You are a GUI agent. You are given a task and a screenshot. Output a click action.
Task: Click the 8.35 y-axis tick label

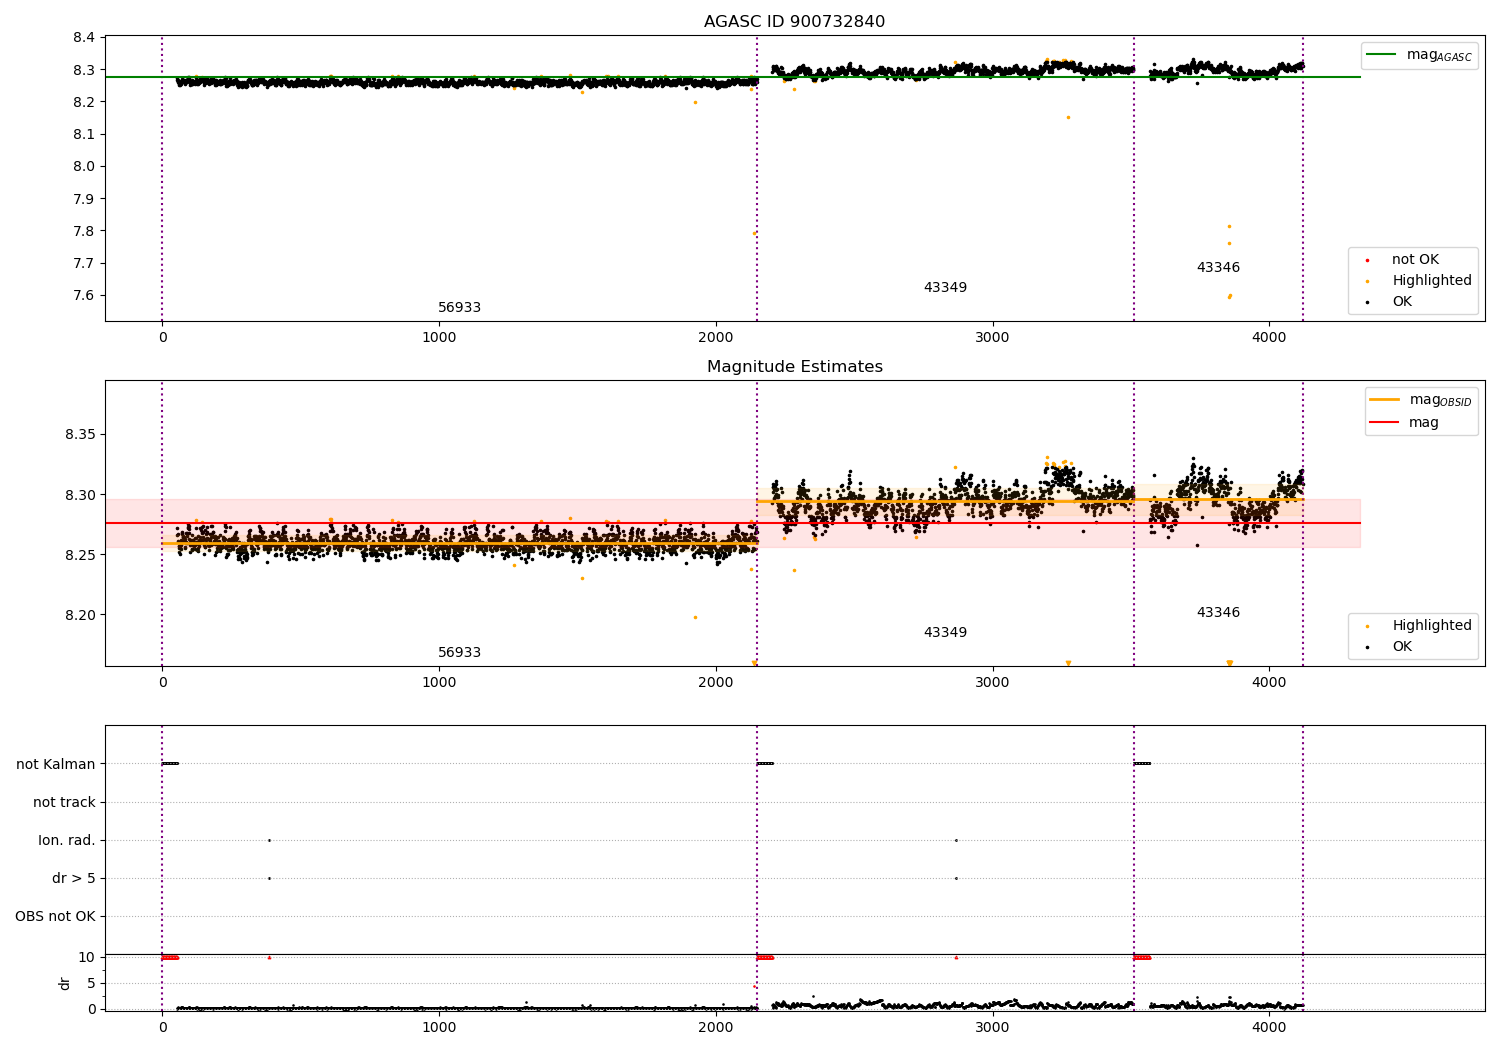click(x=80, y=435)
